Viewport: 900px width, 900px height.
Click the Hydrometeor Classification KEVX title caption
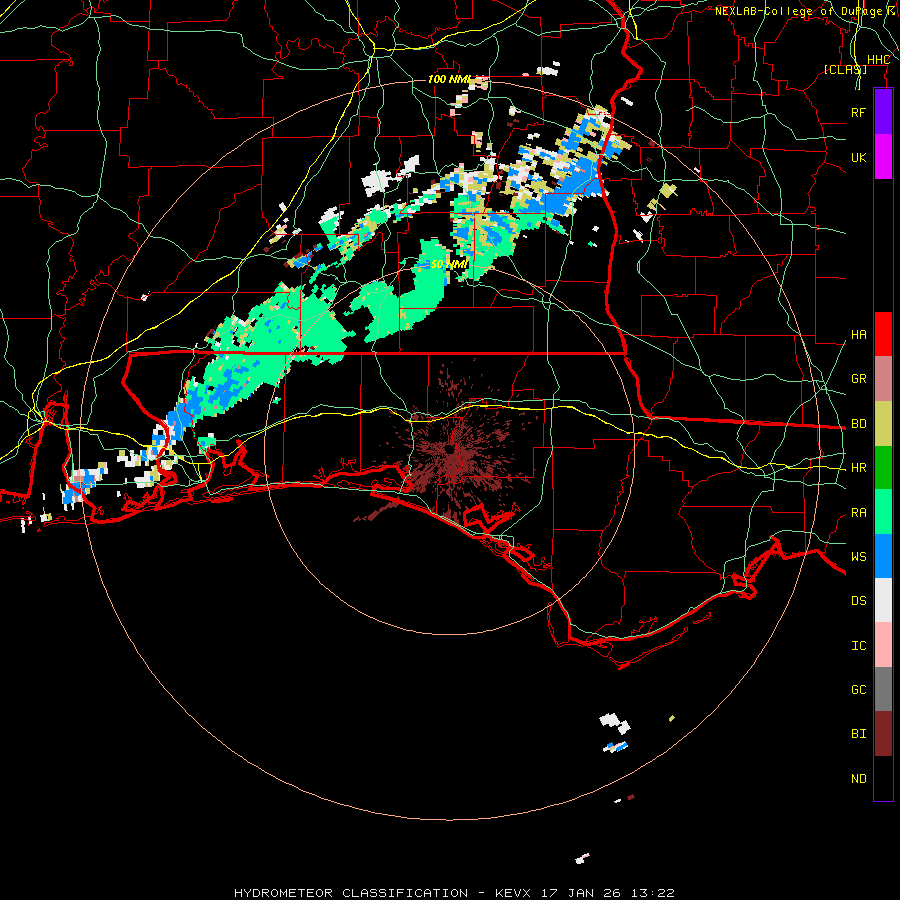454,893
